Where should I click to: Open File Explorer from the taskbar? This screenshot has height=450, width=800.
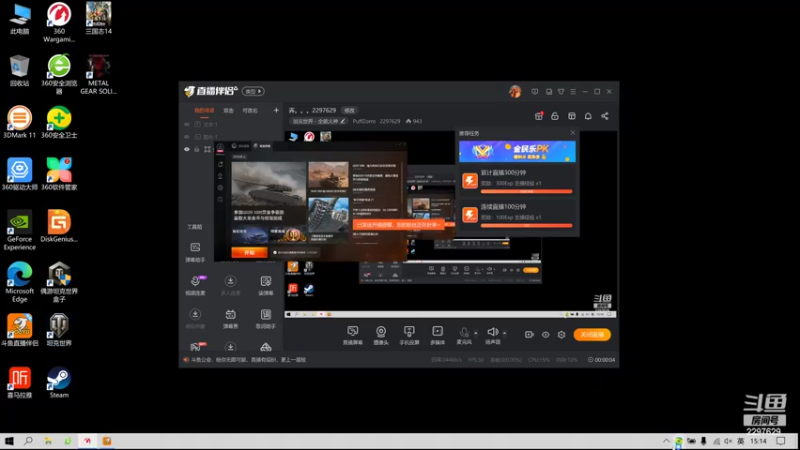coord(48,441)
